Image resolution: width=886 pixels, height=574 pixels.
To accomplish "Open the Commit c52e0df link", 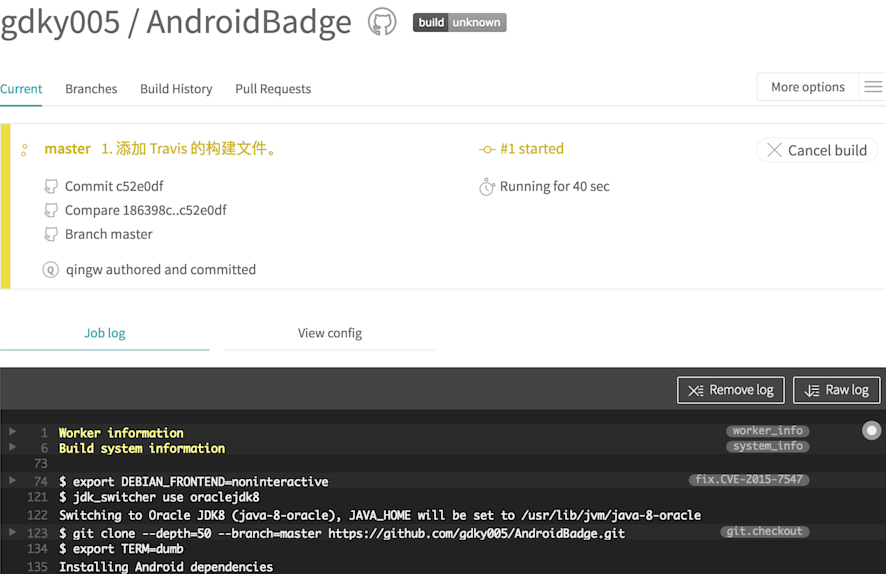I will [114, 186].
